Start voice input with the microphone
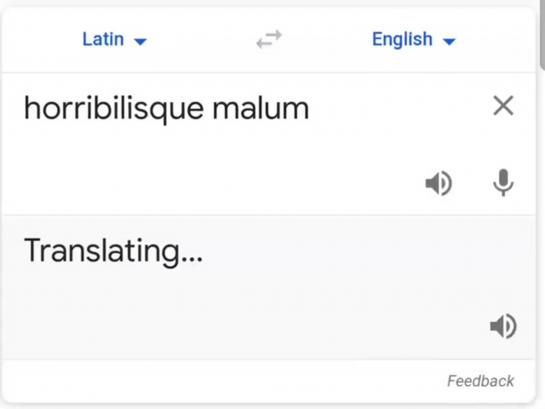The width and height of the screenshot is (545, 409). pyautogui.click(x=503, y=182)
